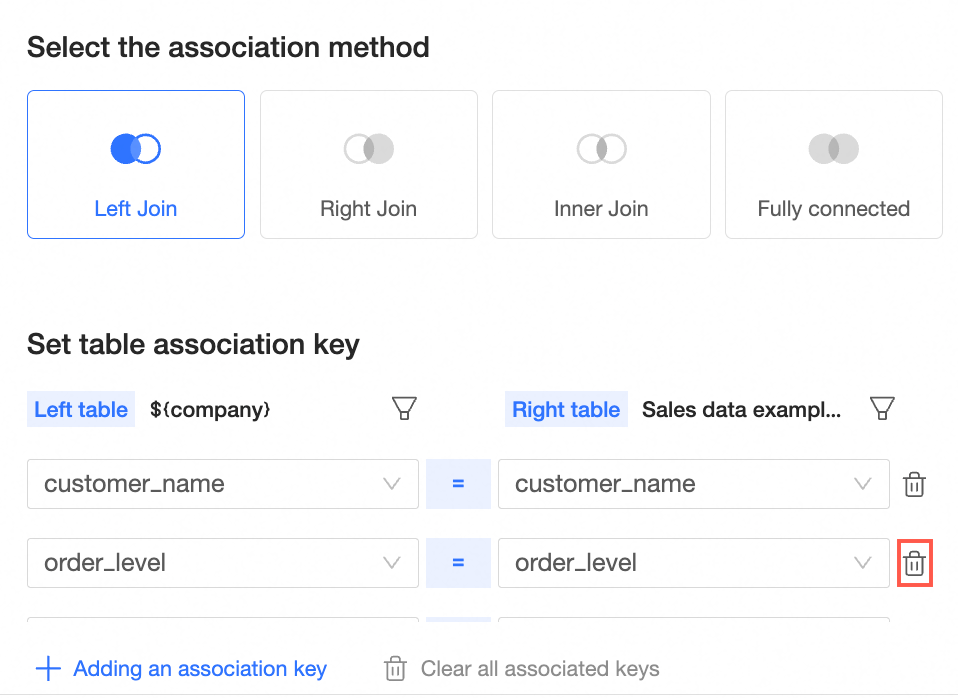Expand the left customer_name field dropdown
The width and height of the screenshot is (958, 698).
tap(222, 484)
